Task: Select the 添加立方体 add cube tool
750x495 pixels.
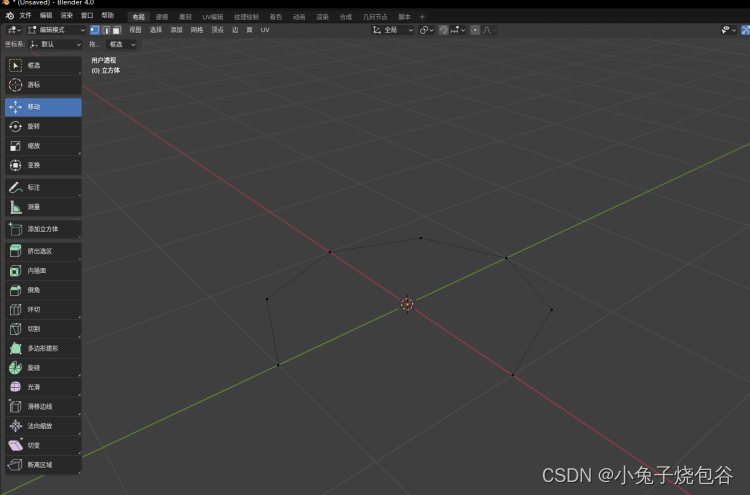Action: coord(43,229)
